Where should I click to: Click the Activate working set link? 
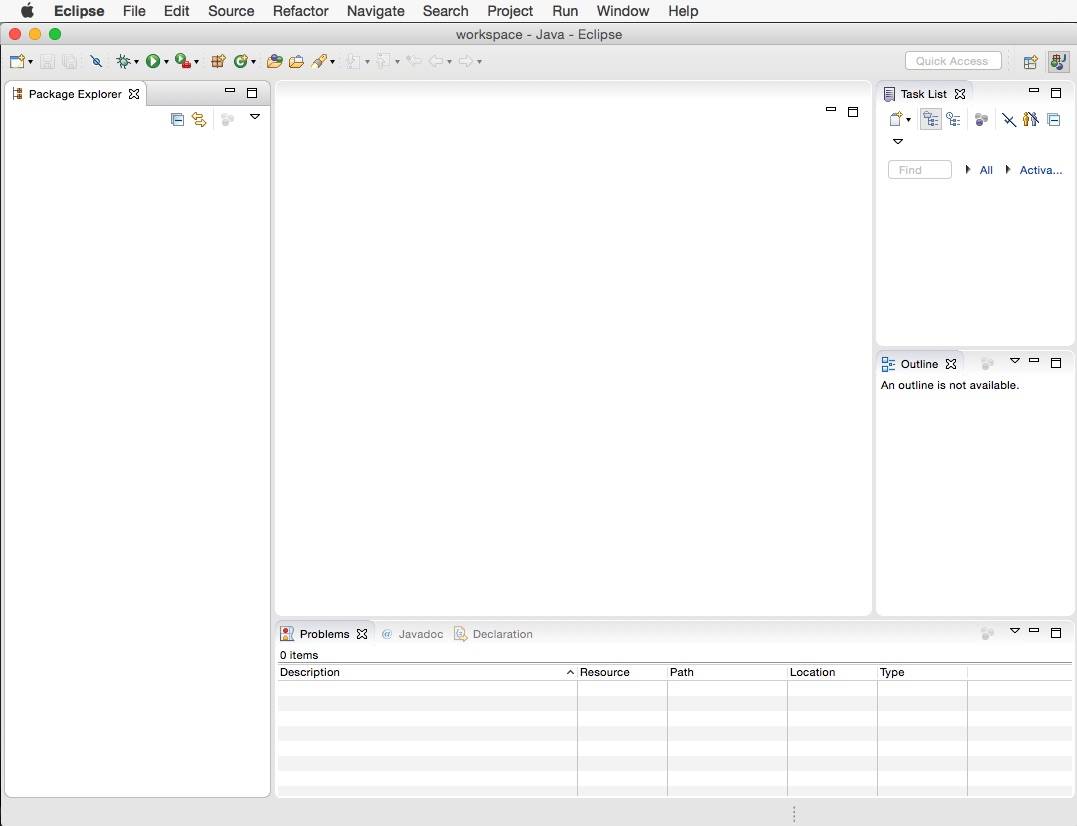coord(1040,170)
